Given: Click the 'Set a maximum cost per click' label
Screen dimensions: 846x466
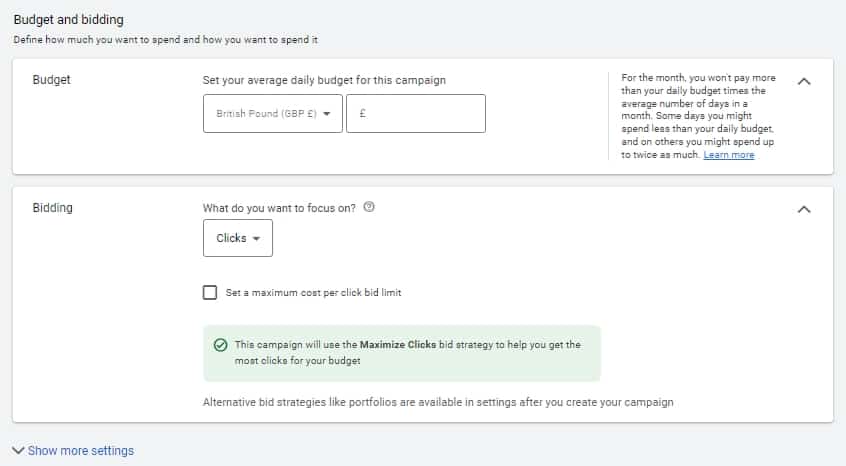Looking at the screenshot, I should pyautogui.click(x=313, y=293).
